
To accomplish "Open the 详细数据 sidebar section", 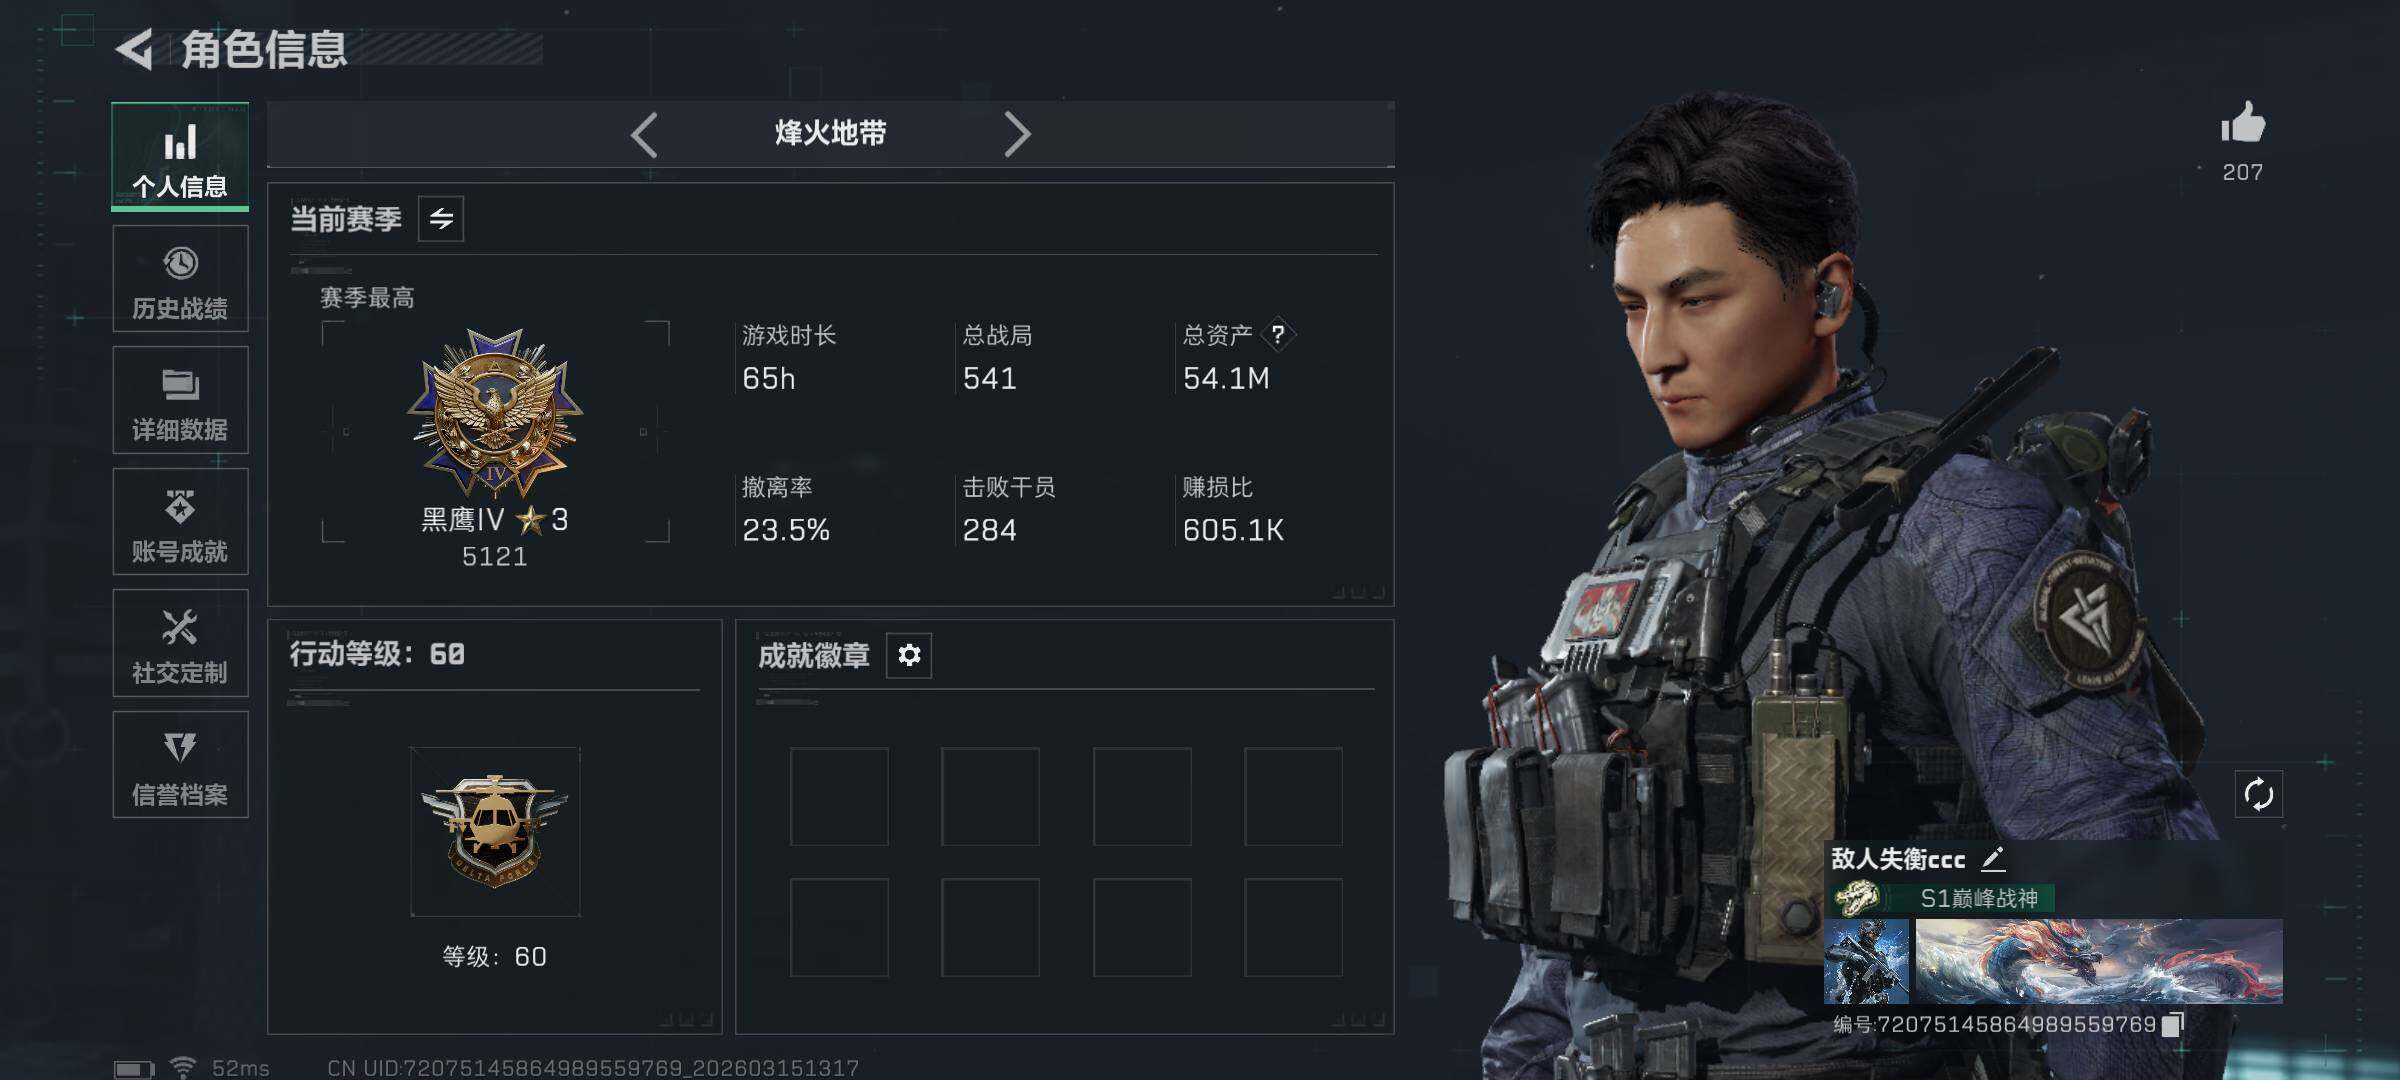I will pos(180,400).
